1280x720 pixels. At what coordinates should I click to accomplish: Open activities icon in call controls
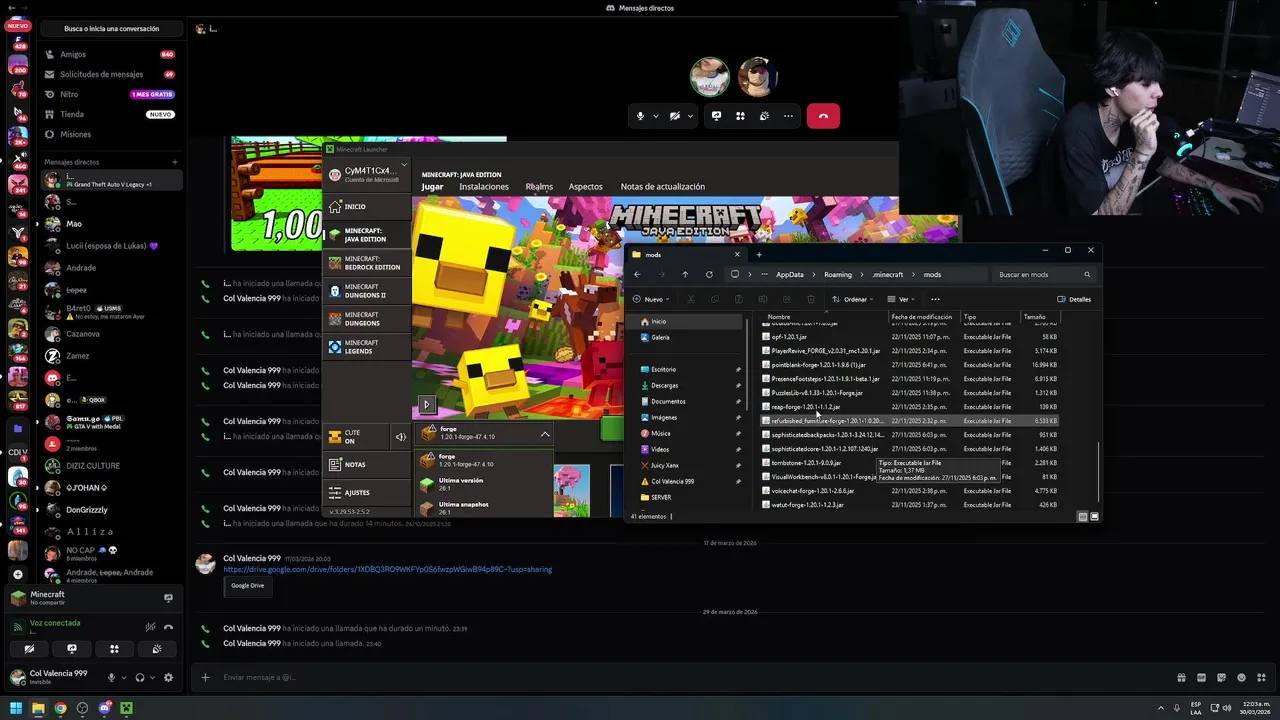(x=740, y=116)
